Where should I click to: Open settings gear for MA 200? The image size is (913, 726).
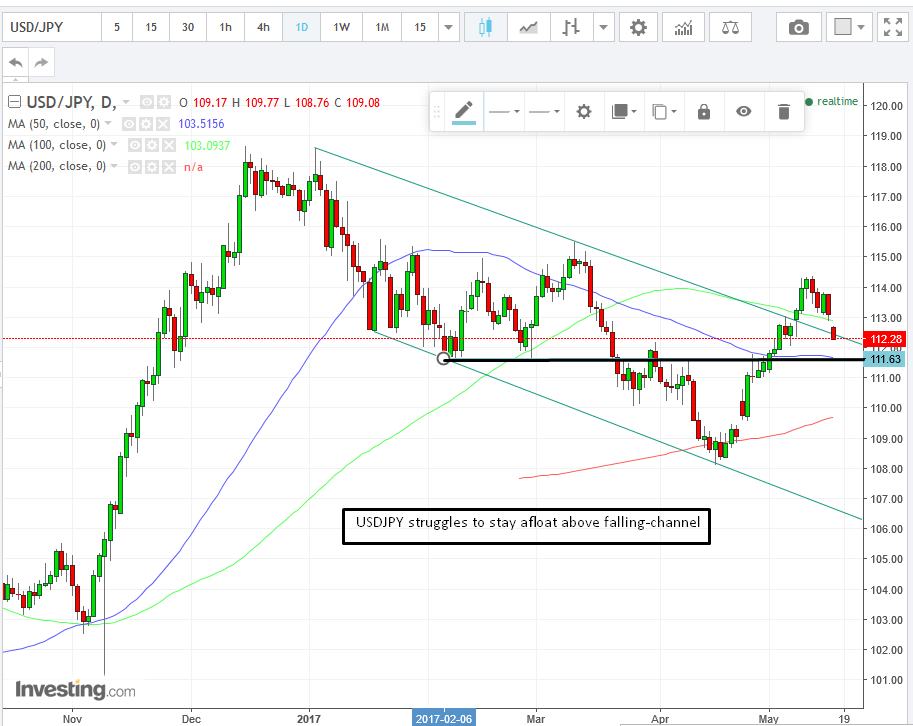coord(151,167)
